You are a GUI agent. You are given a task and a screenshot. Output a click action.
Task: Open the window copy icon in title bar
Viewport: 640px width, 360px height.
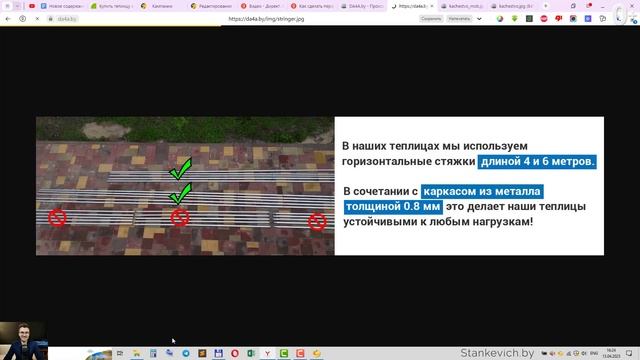tap(573, 6)
